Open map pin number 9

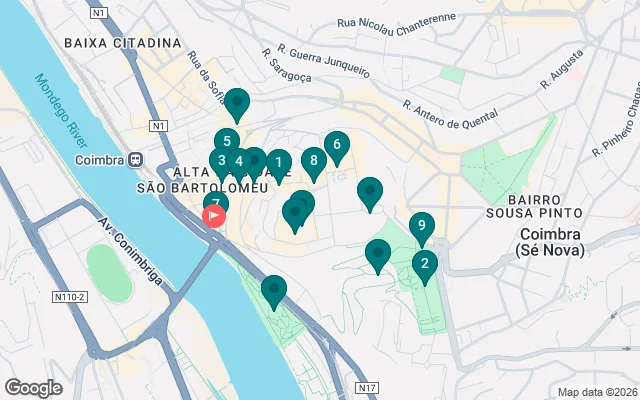tap(422, 225)
